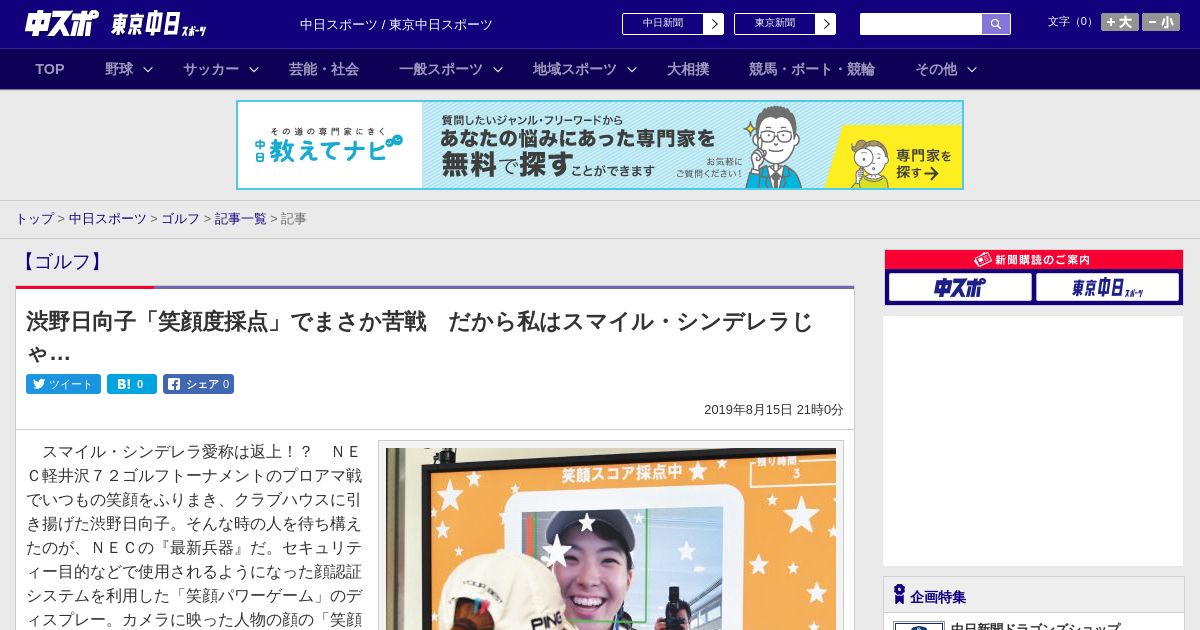Image resolution: width=1200 pixels, height=630 pixels.
Task: Click 中スポ subscription banner button
Action: [x=960, y=288]
